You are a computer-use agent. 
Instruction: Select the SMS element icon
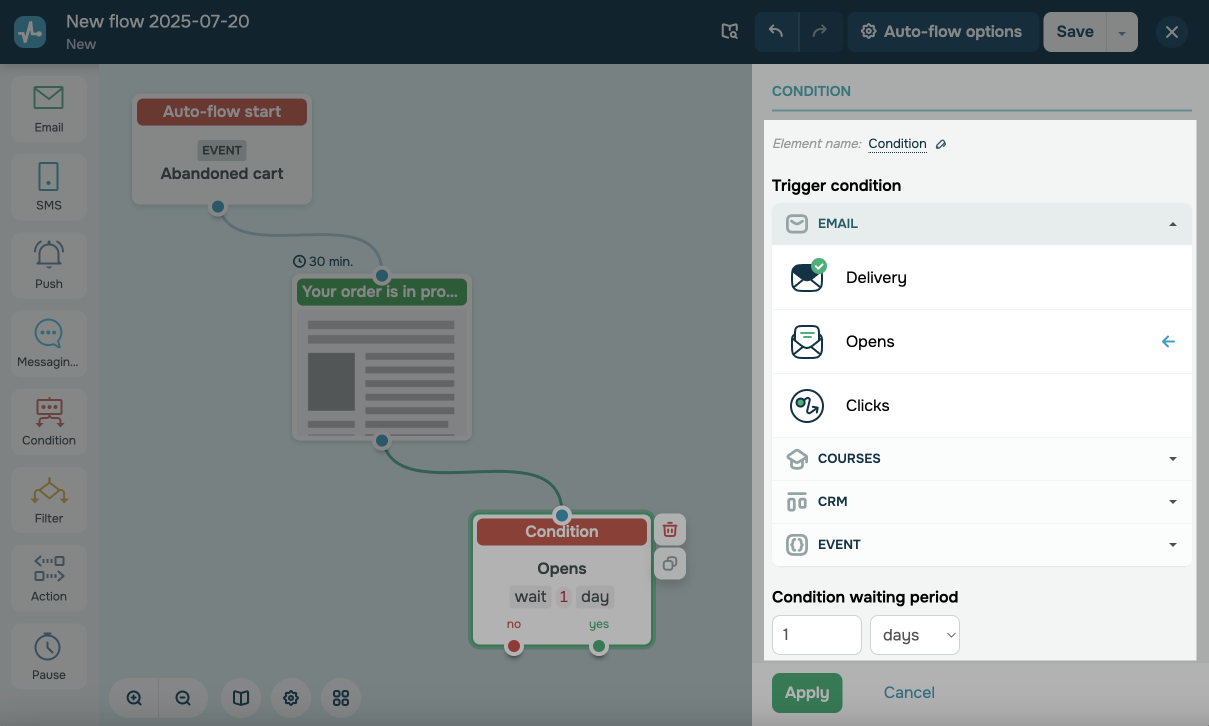[x=48, y=186]
